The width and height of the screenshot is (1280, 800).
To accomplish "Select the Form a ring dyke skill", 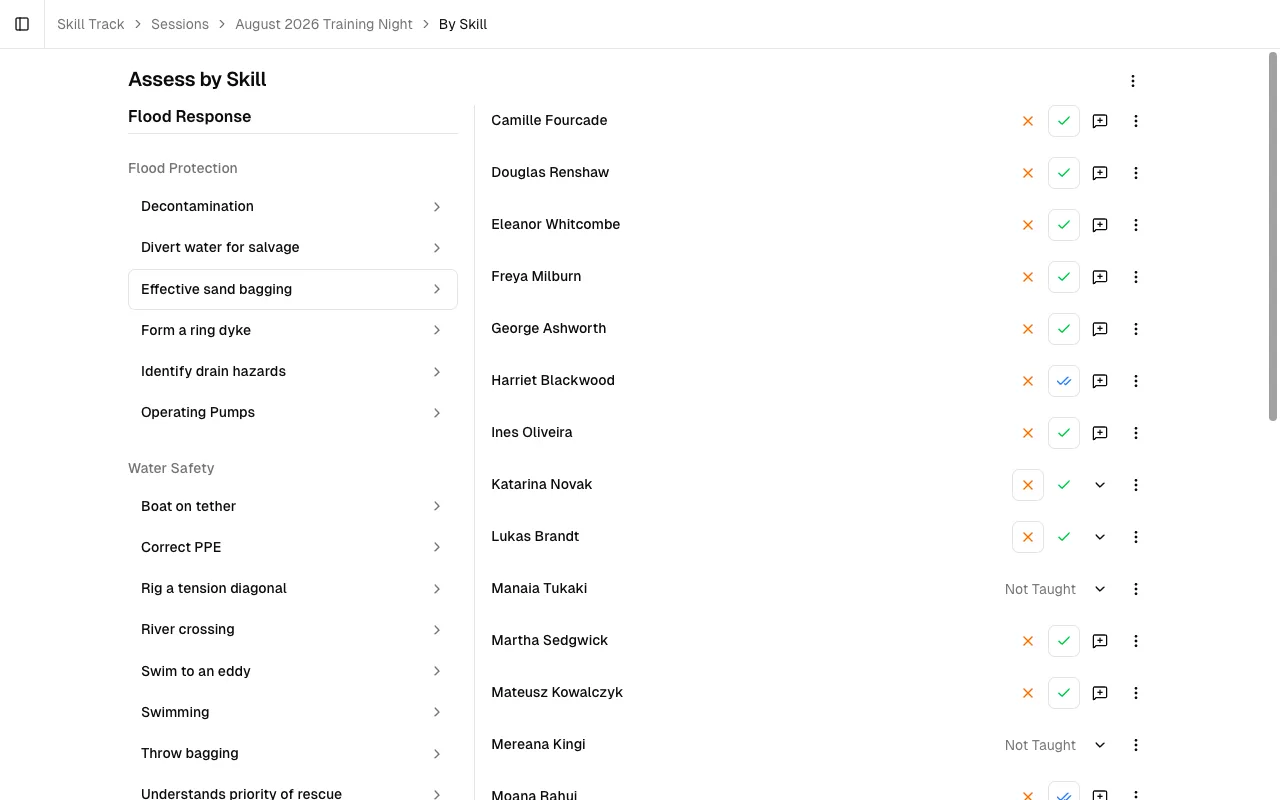I will coord(293,330).
